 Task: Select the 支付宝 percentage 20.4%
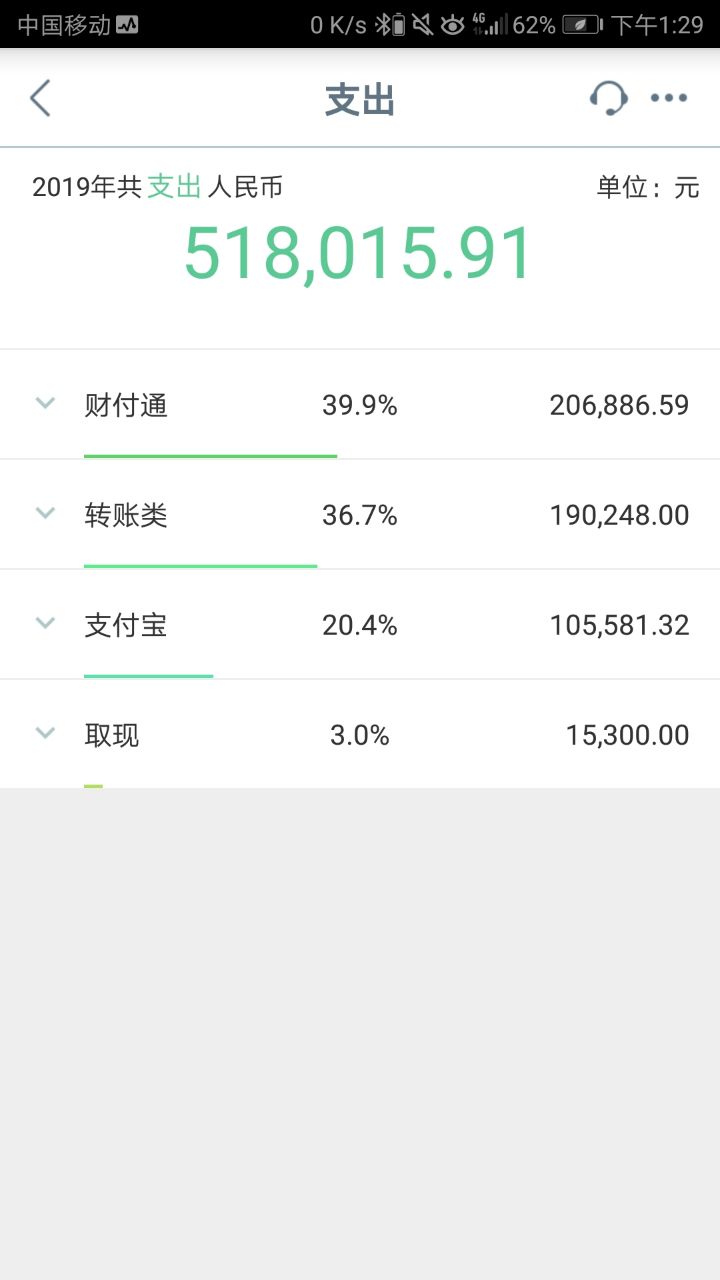point(360,625)
